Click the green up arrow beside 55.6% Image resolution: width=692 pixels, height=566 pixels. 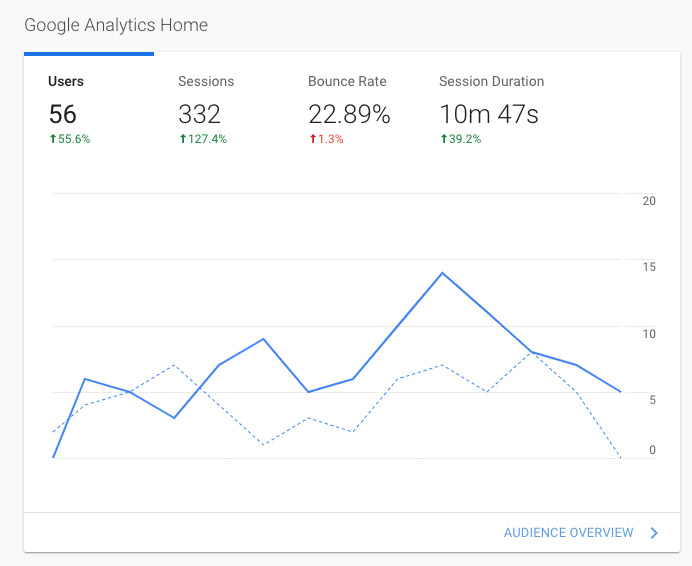coord(53,139)
